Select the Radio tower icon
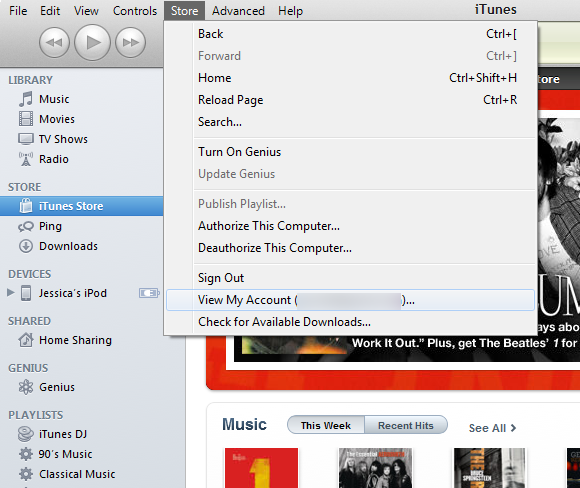Viewport: 580px width, 488px height. click(26, 159)
